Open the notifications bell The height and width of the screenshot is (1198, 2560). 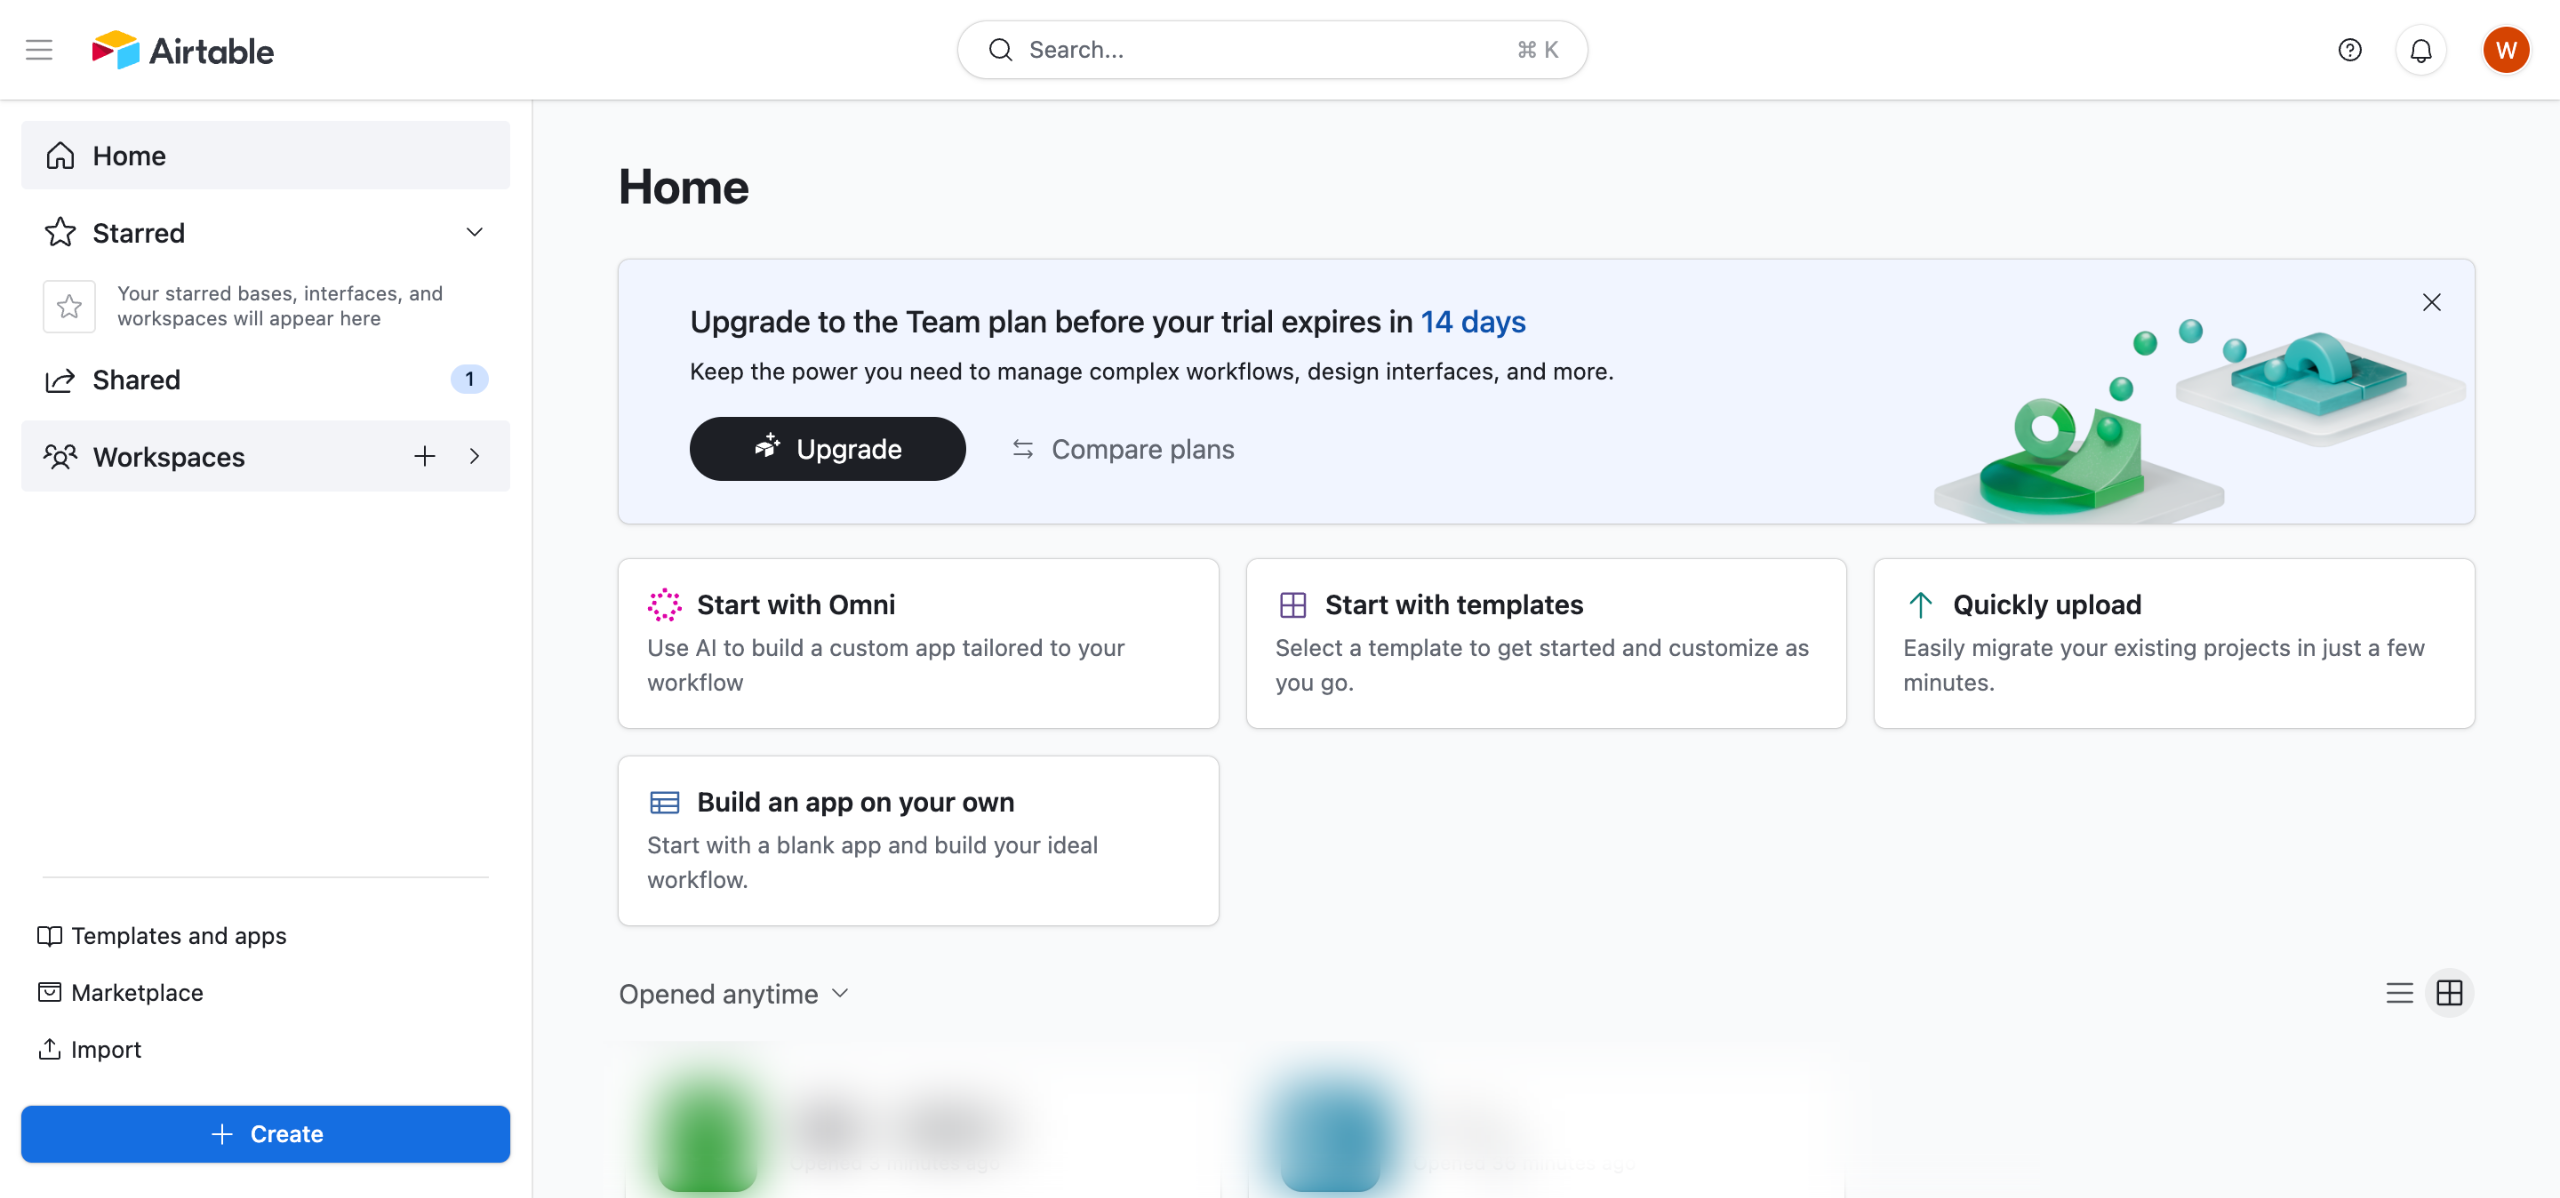tap(2420, 50)
